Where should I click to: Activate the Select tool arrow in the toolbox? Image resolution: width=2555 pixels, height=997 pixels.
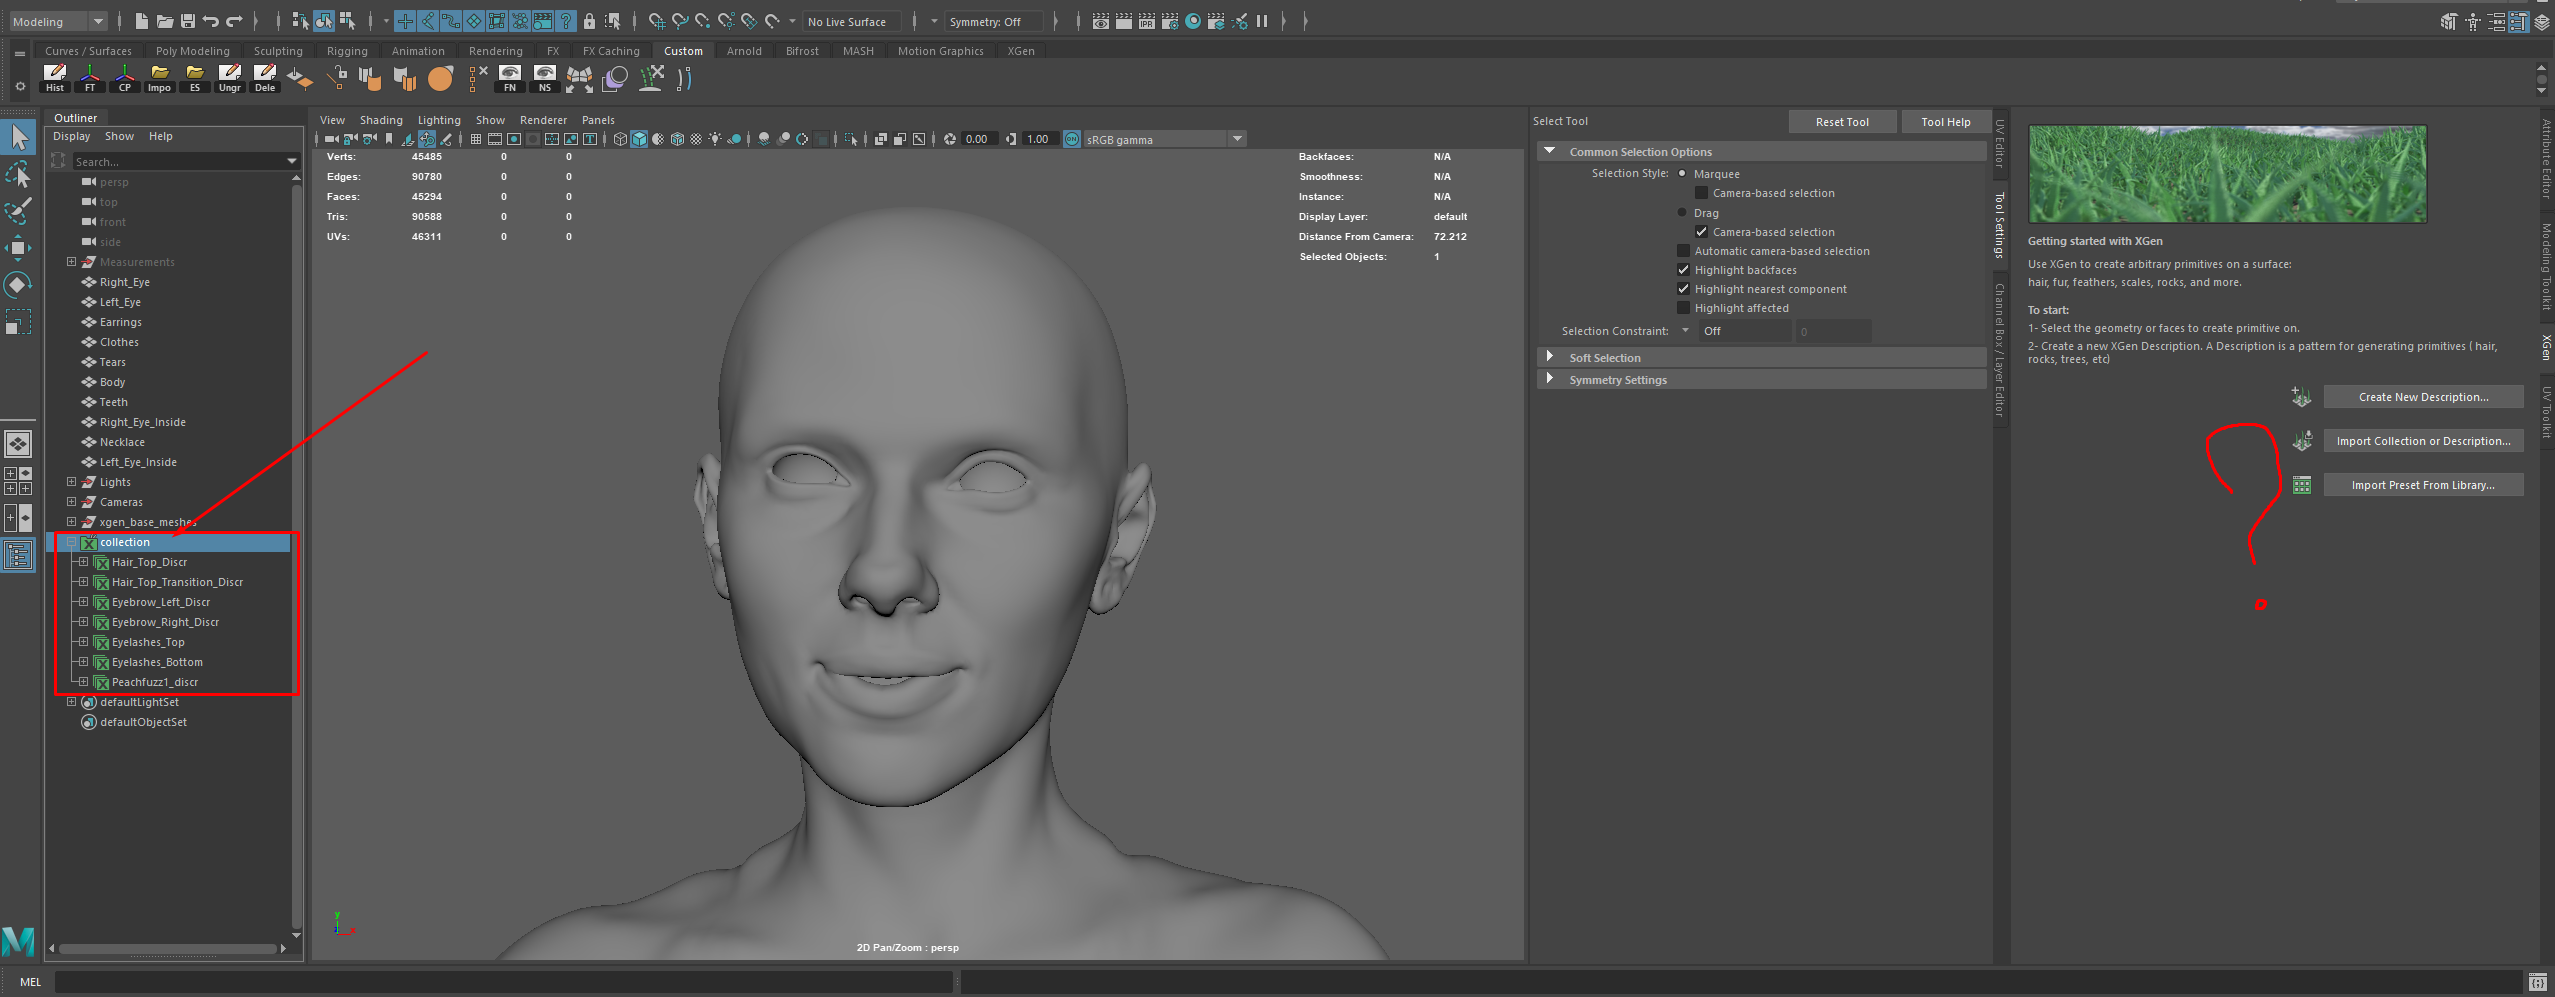pos(19,138)
